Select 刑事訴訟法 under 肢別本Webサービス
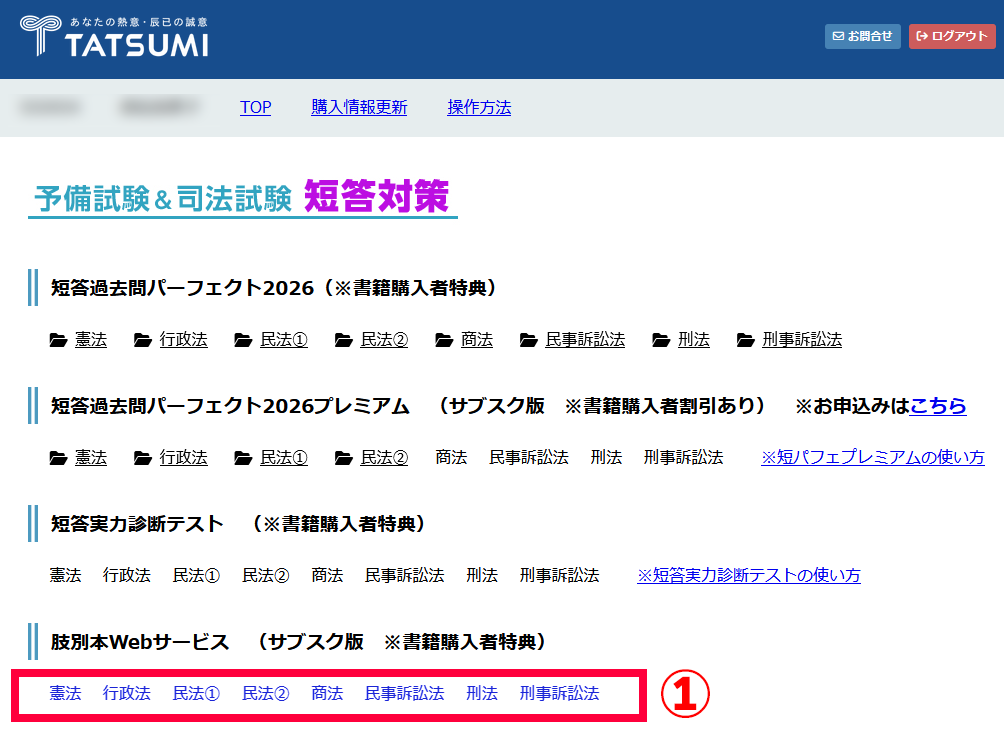Image resolution: width=1004 pixels, height=742 pixels. (x=559, y=693)
